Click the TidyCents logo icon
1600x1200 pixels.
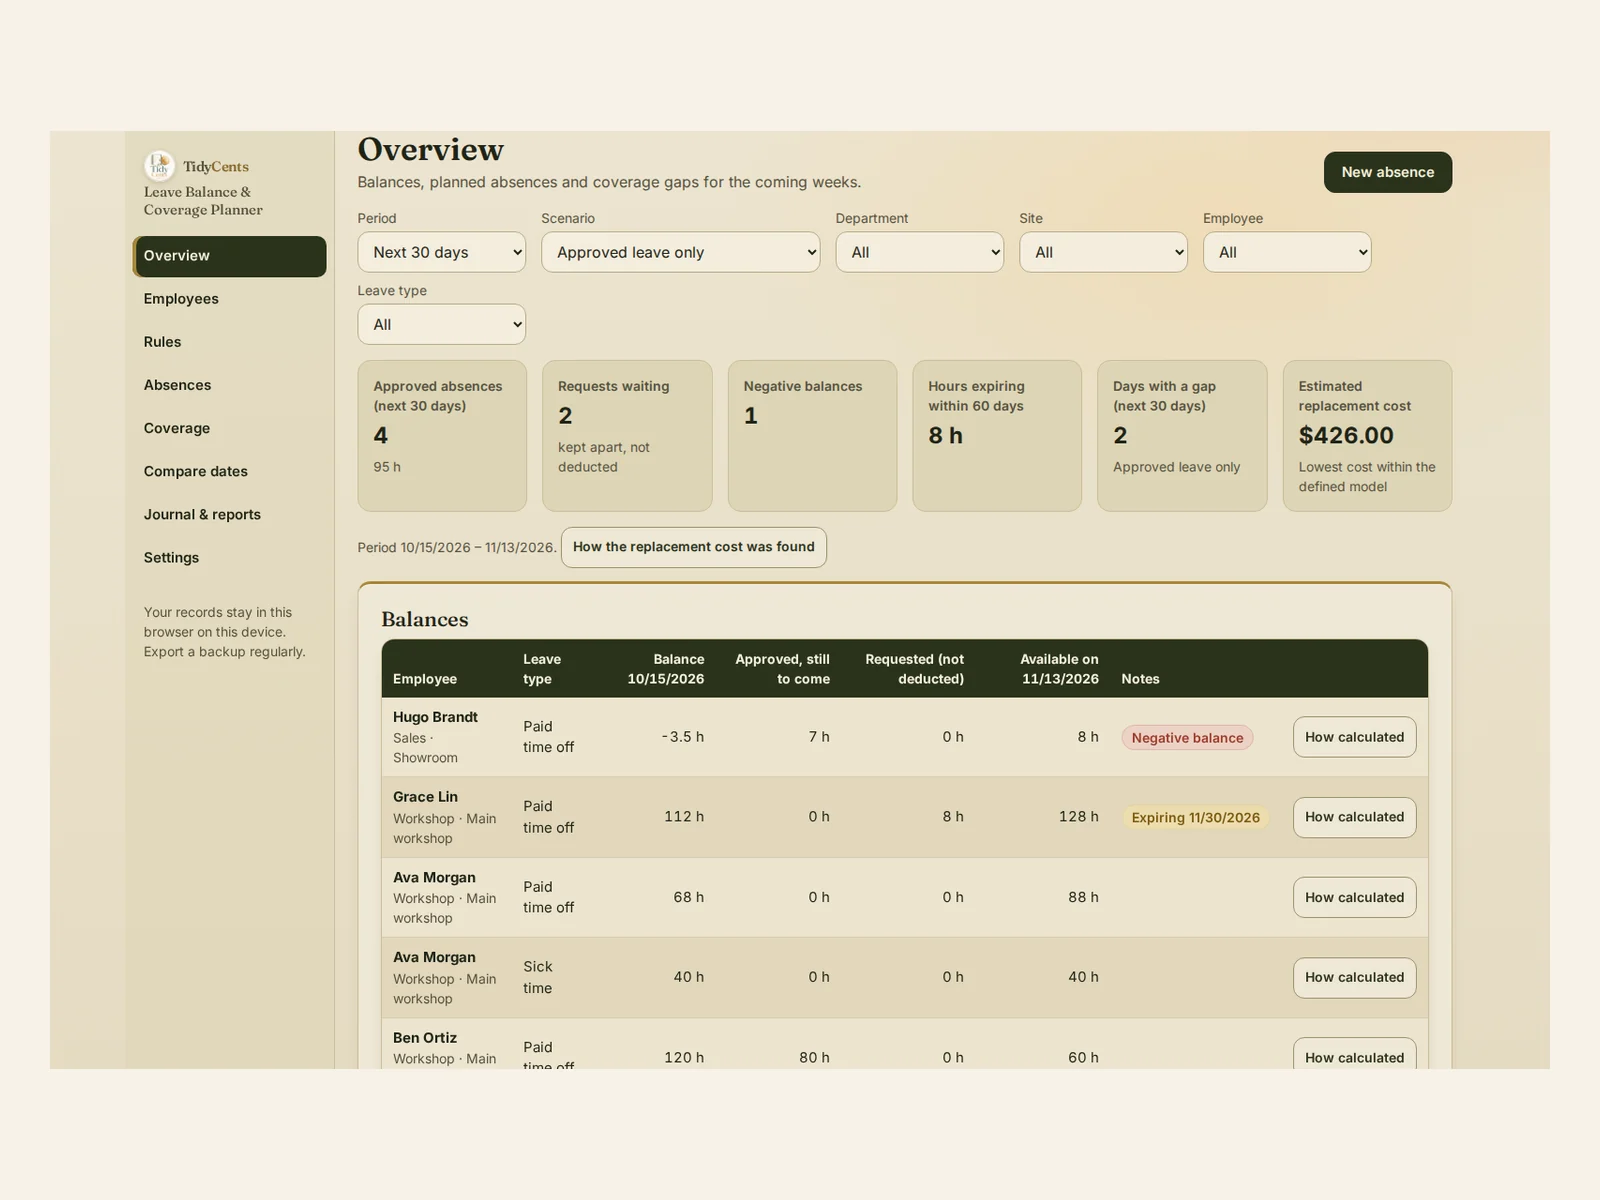159,166
